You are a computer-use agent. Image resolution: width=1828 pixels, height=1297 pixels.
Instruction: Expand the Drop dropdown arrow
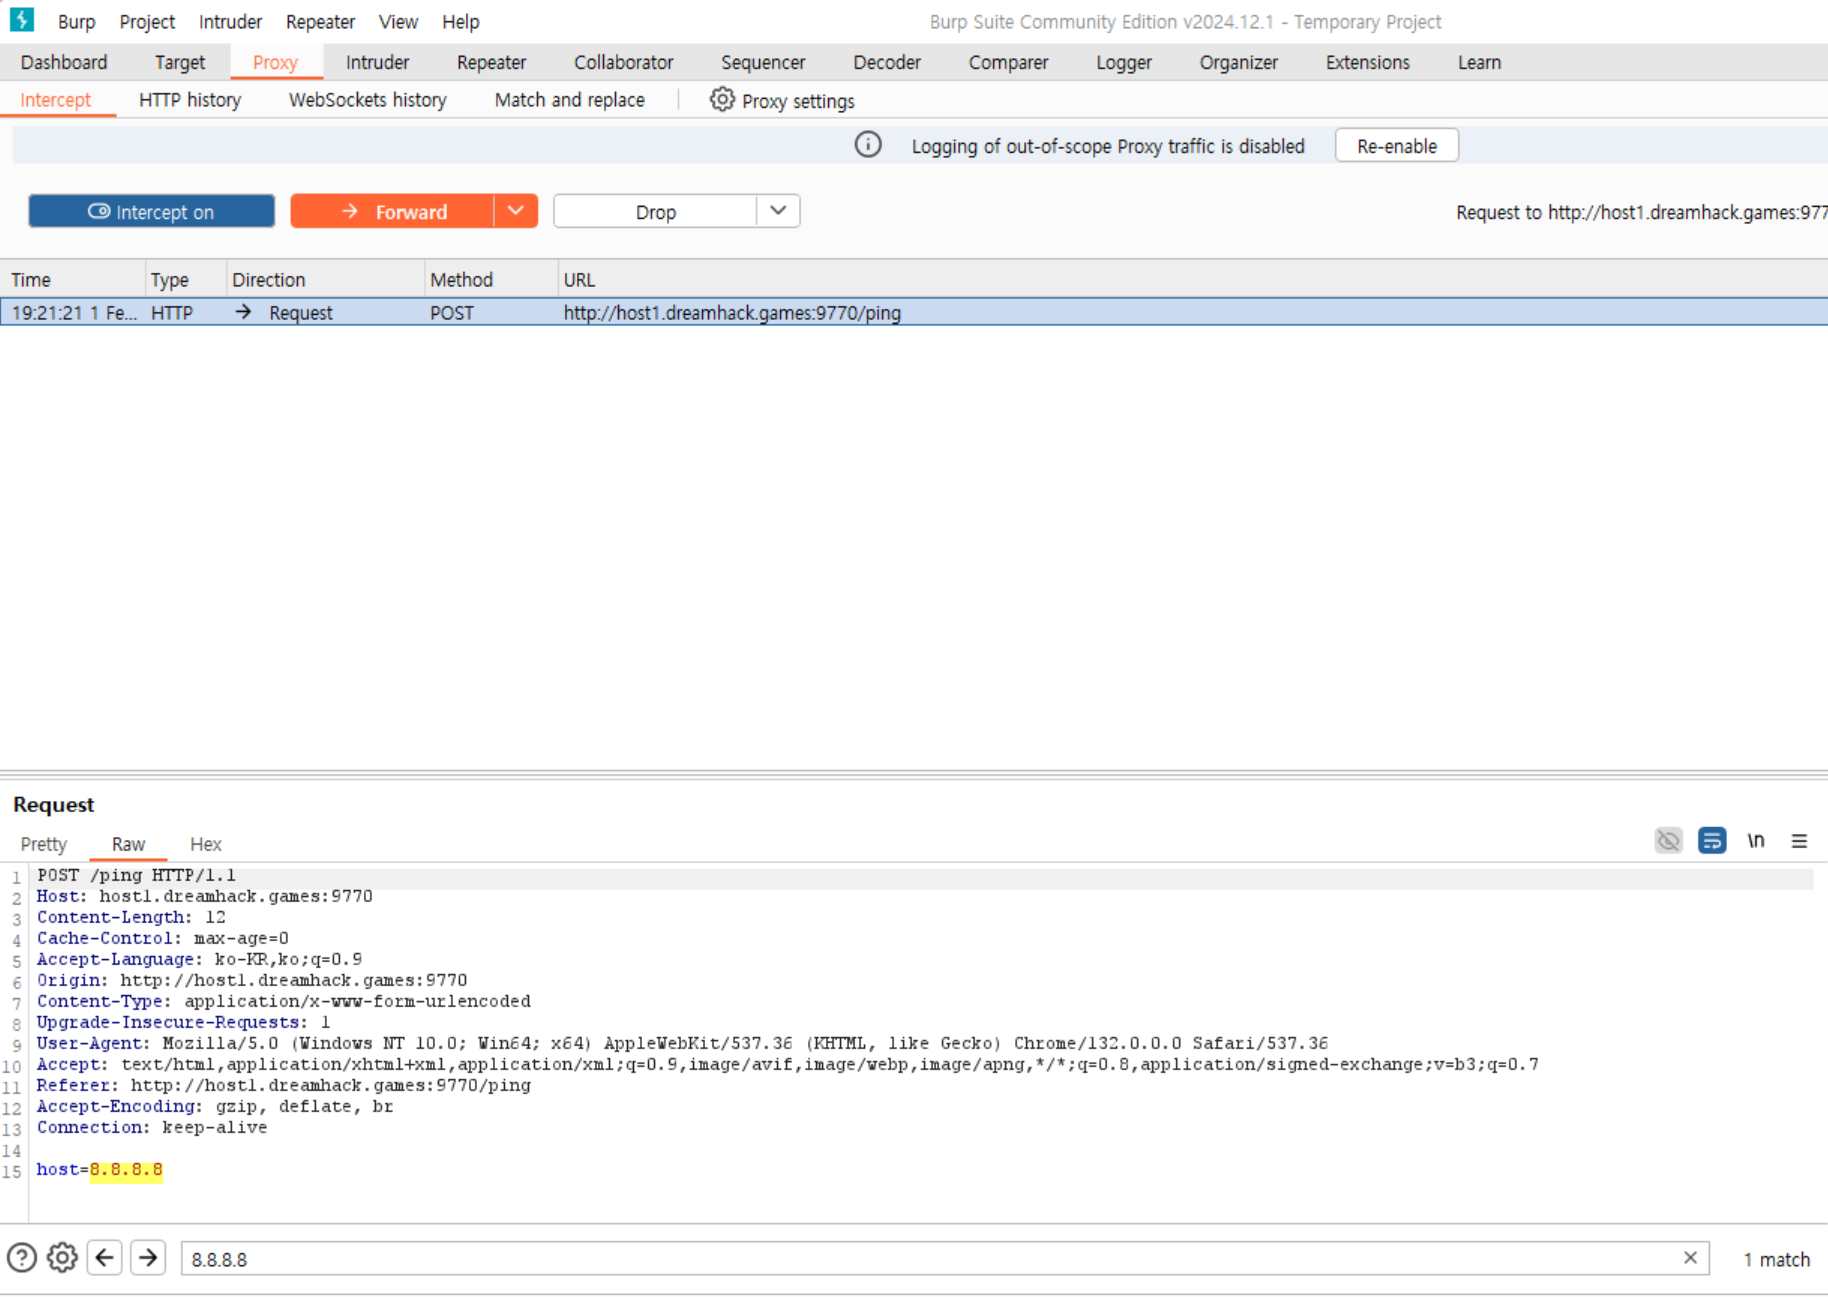pos(778,211)
